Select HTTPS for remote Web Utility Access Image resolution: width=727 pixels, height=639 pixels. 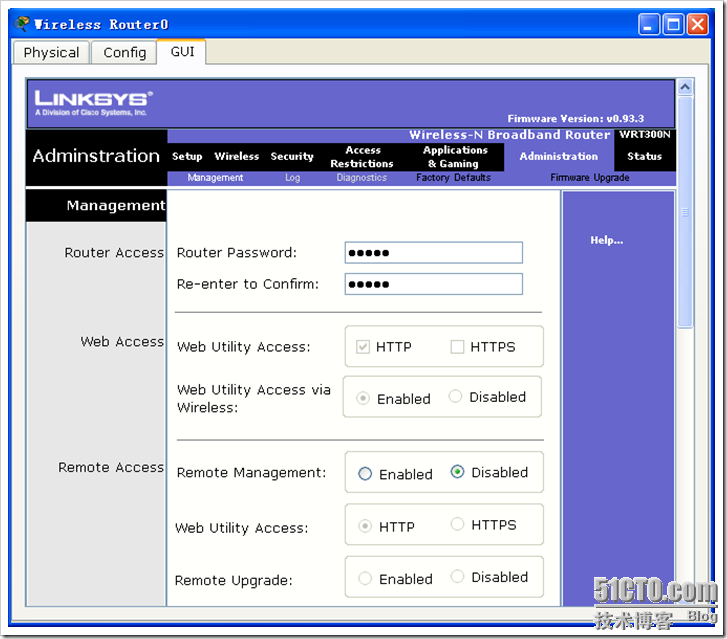[457, 524]
